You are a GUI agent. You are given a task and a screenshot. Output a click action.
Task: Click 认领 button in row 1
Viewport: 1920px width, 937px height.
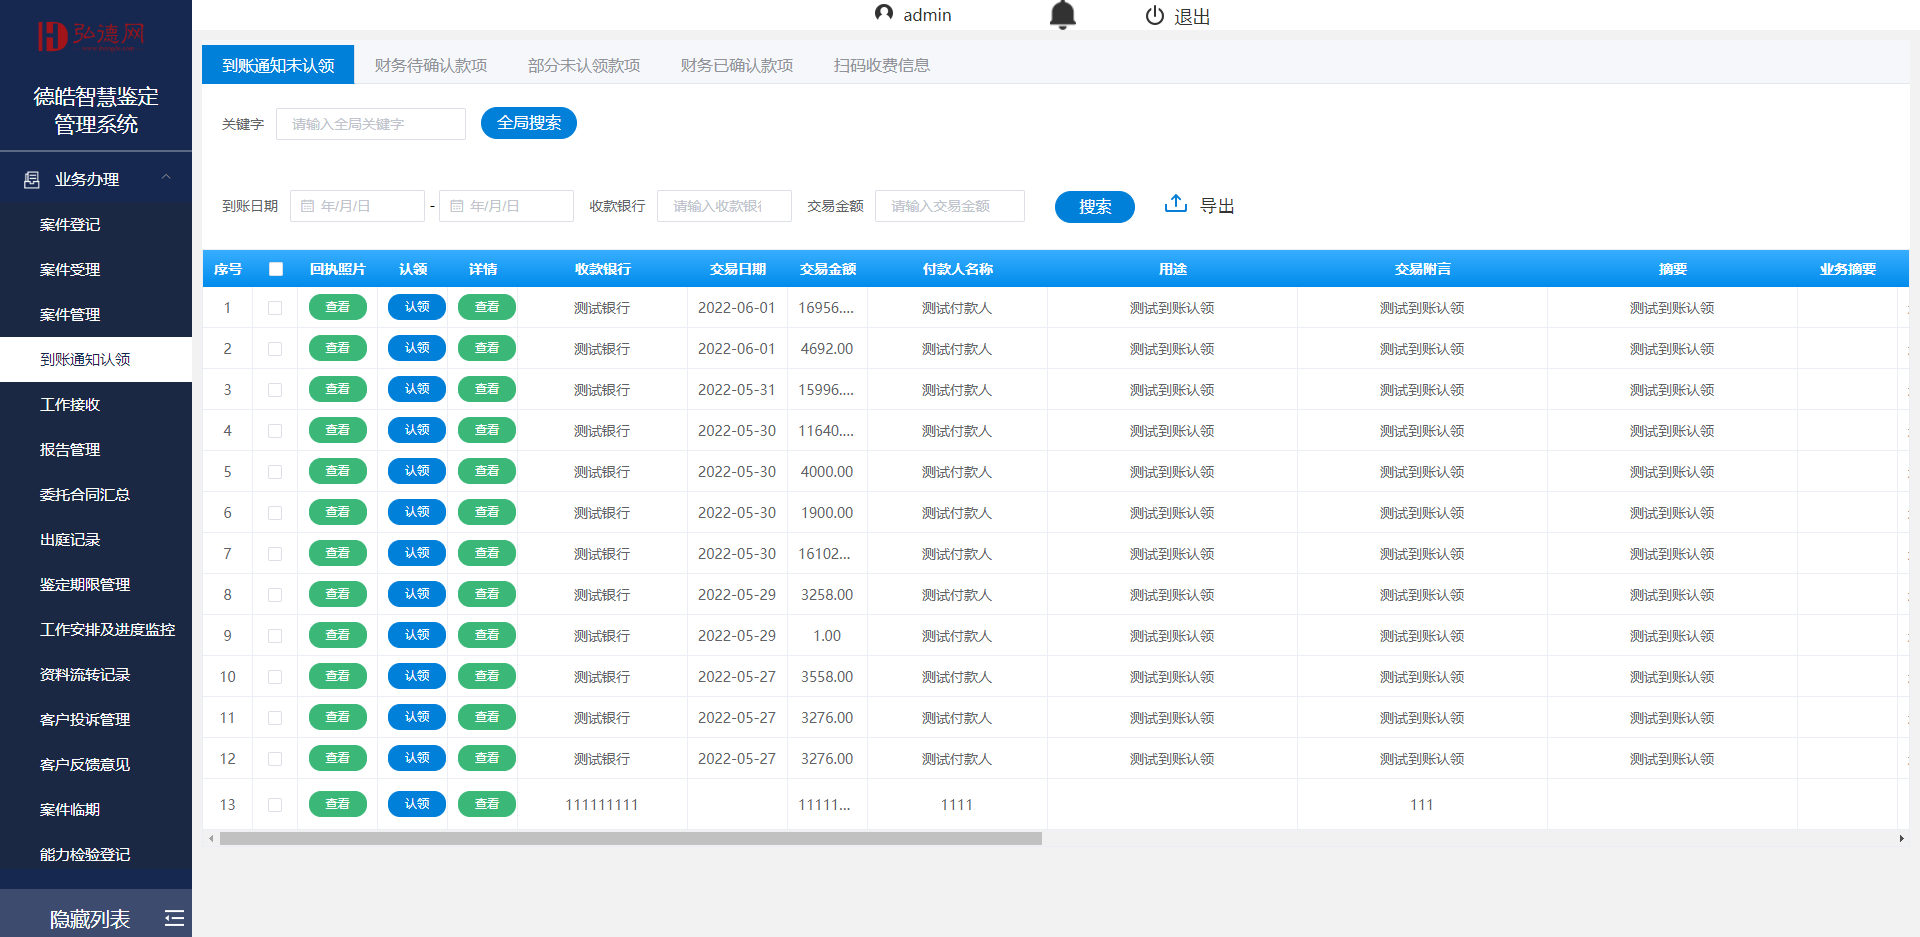point(417,307)
